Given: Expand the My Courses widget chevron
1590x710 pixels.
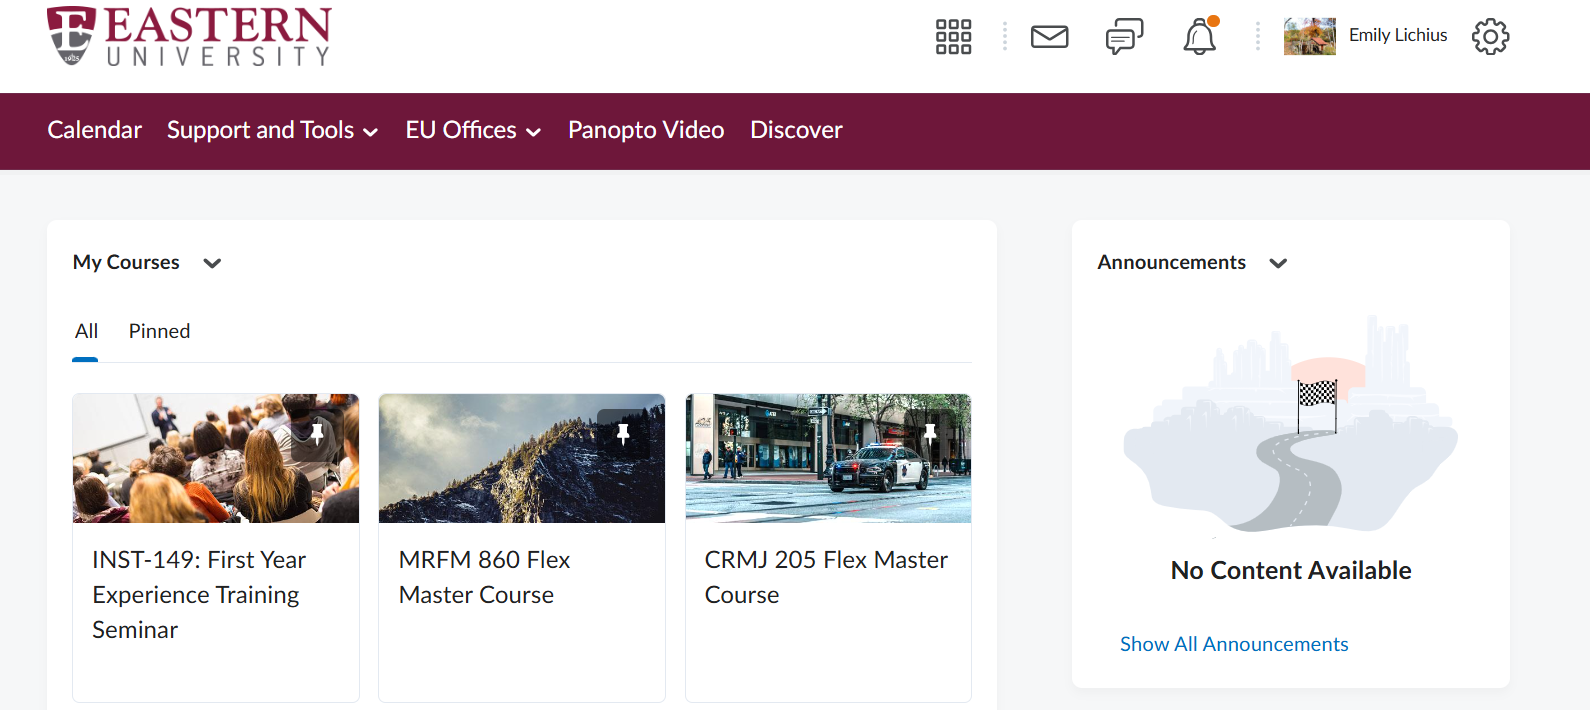Looking at the screenshot, I should click(212, 263).
